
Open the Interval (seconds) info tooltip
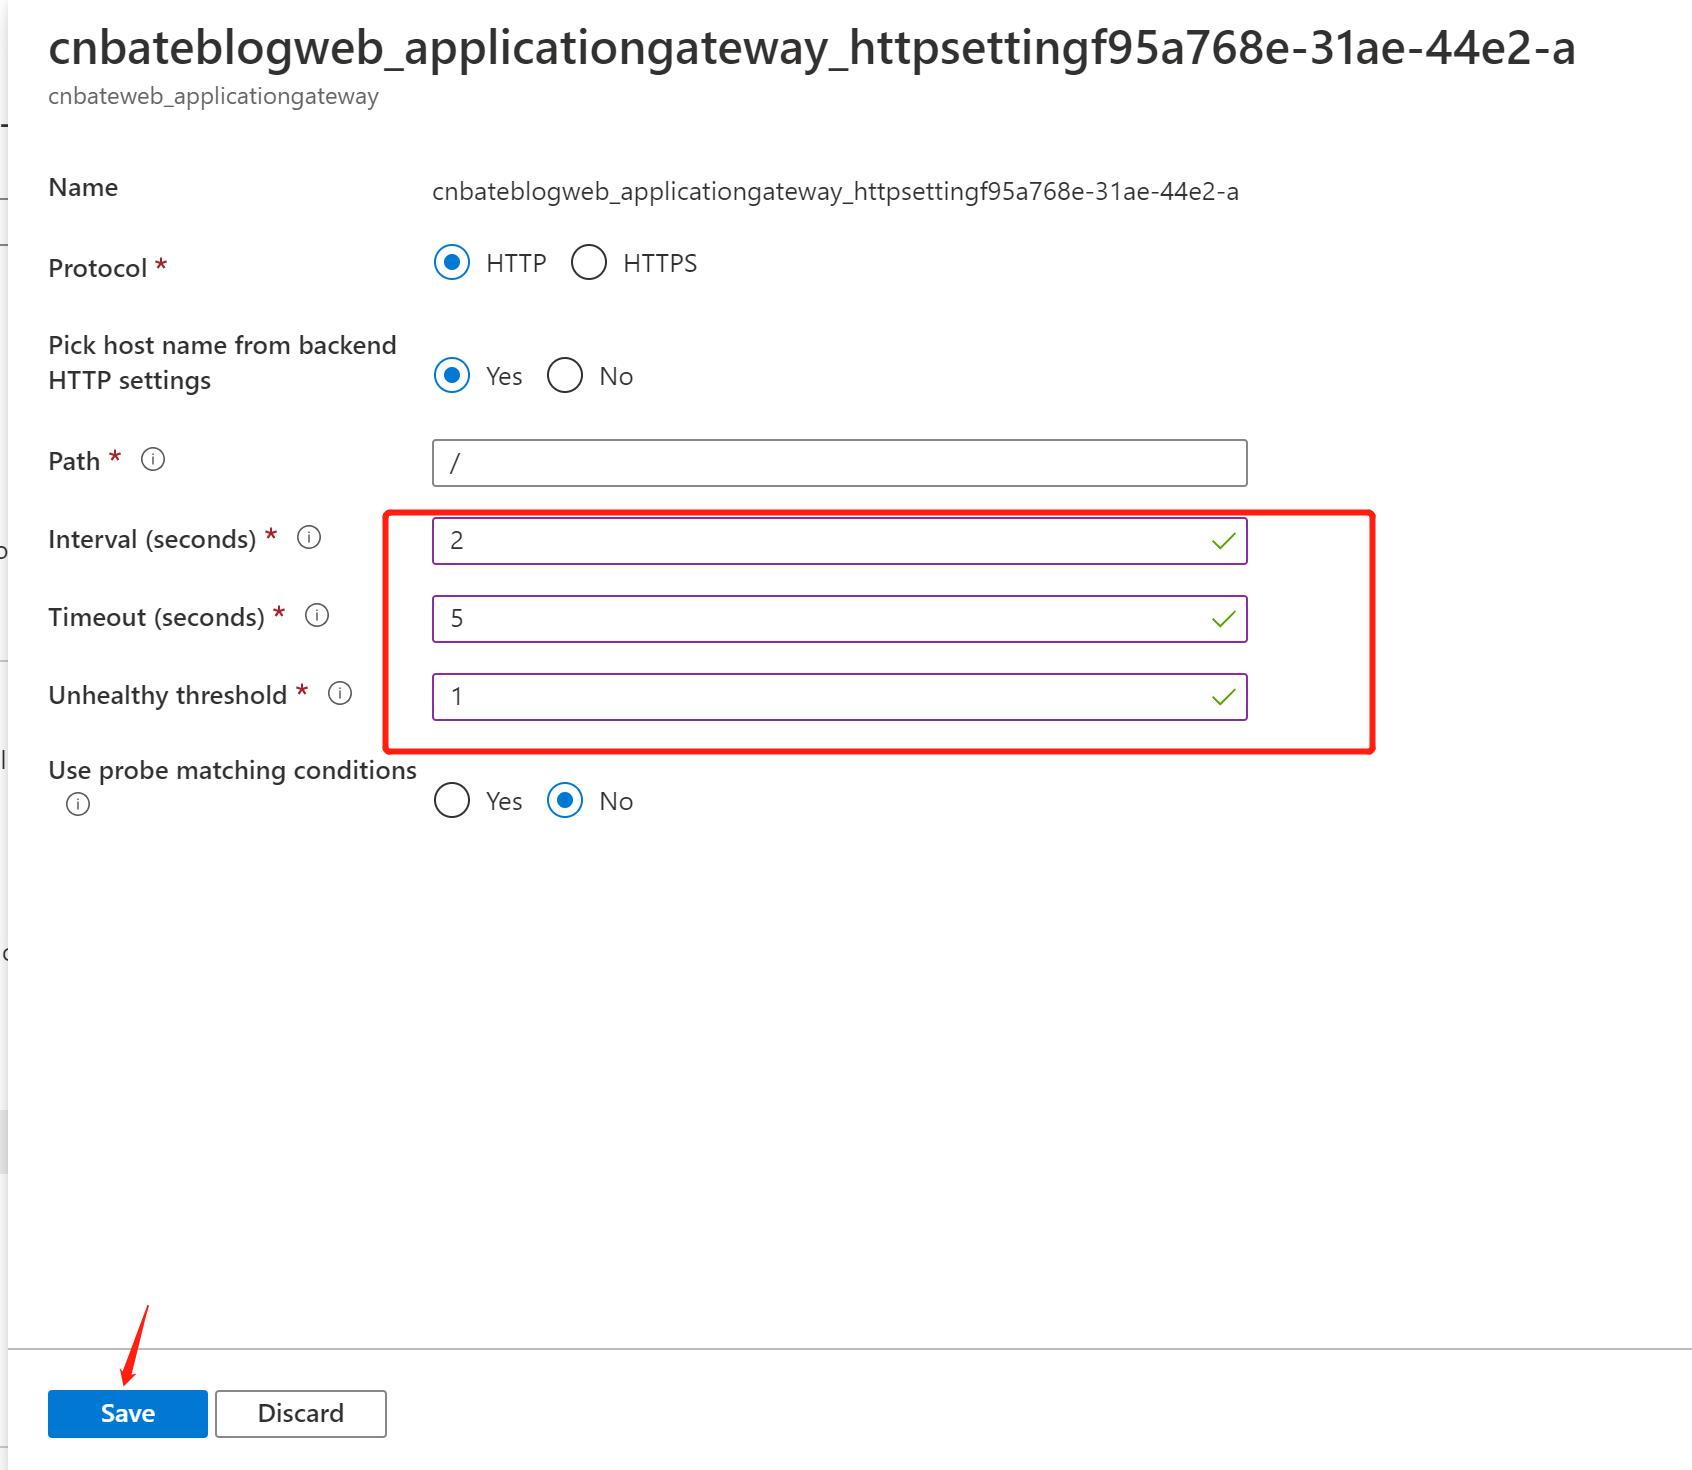(310, 538)
